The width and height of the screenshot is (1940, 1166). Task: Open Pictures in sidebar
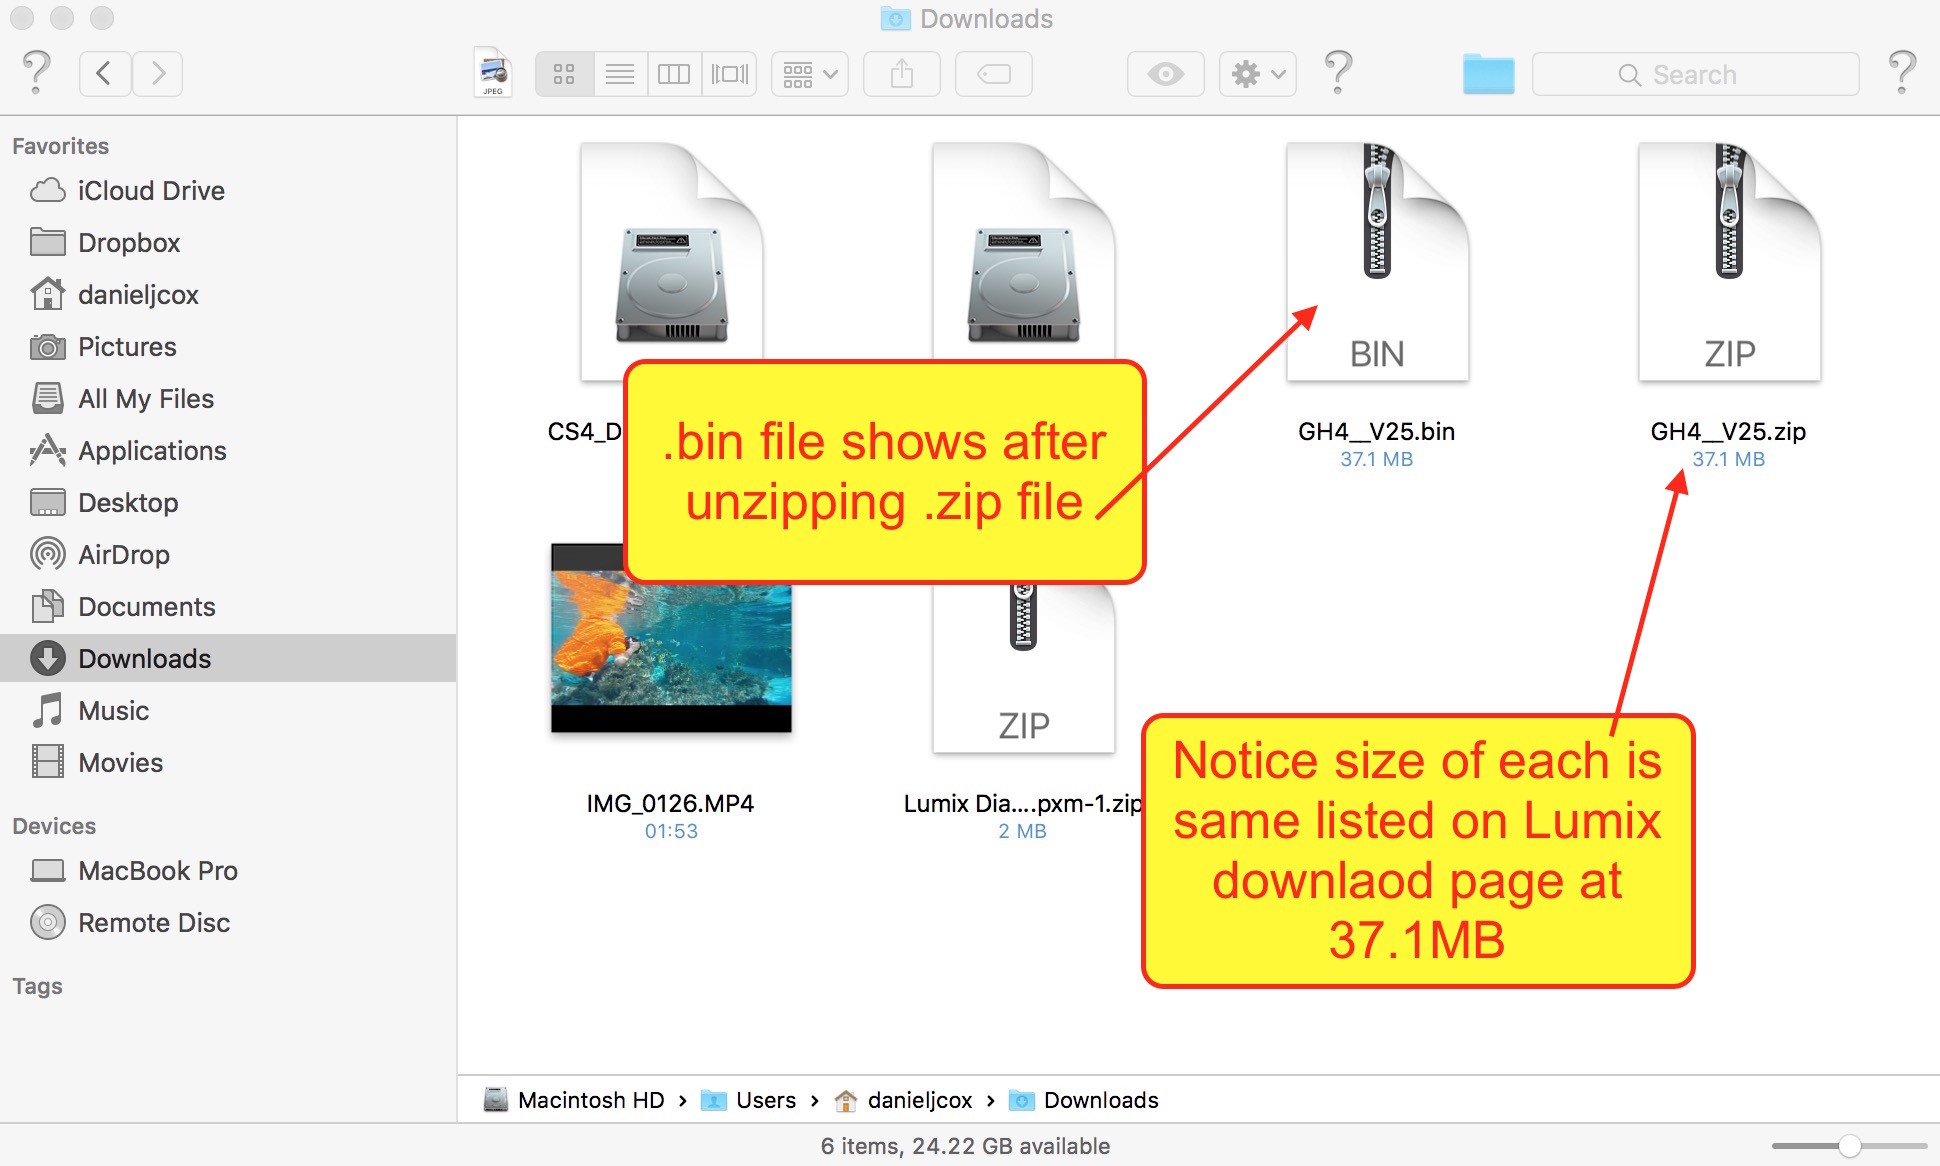tap(228, 346)
